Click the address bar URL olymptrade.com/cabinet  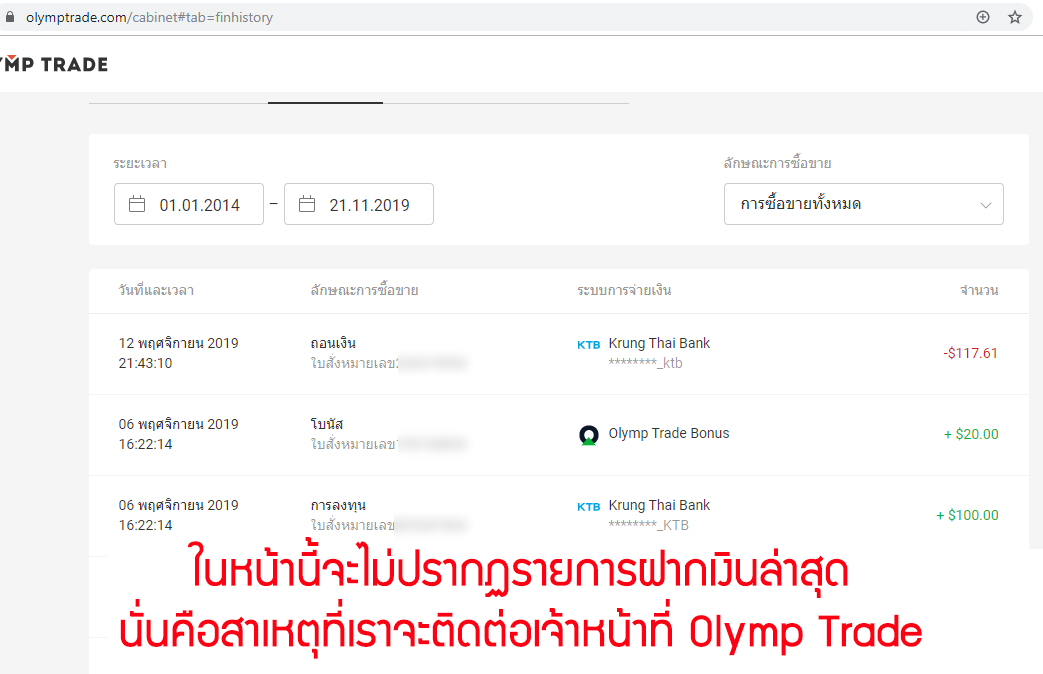point(149,17)
